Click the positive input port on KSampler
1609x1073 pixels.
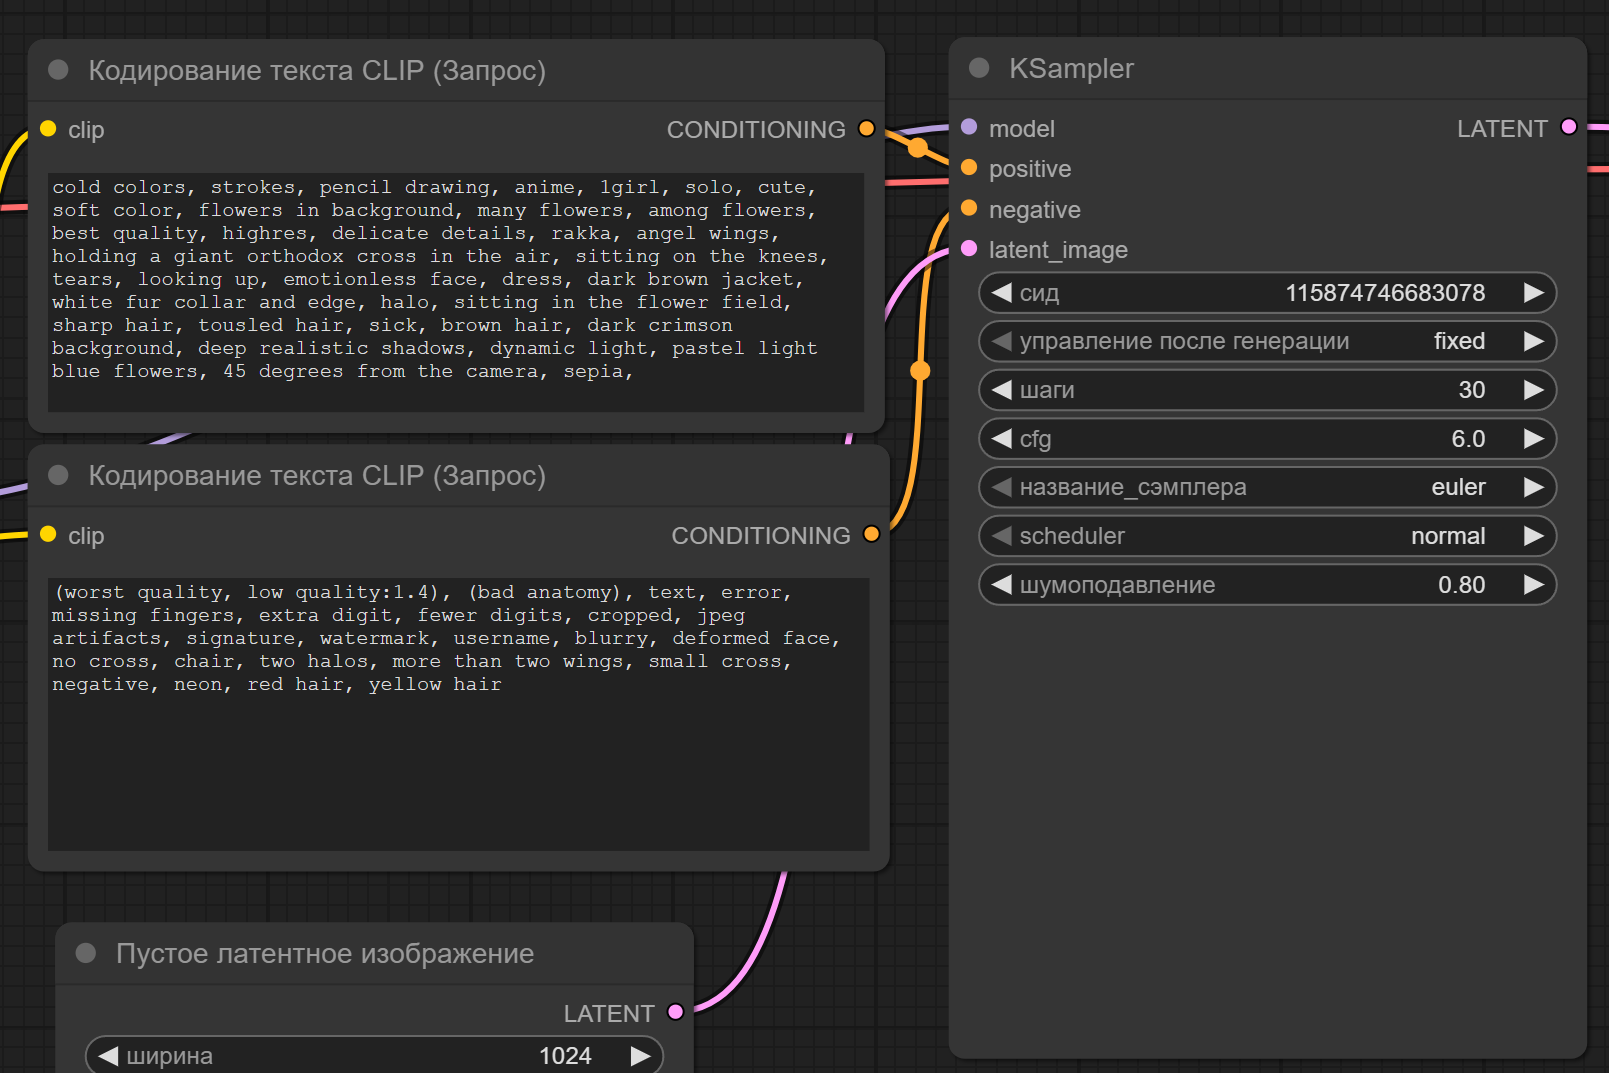pyautogui.click(x=969, y=168)
